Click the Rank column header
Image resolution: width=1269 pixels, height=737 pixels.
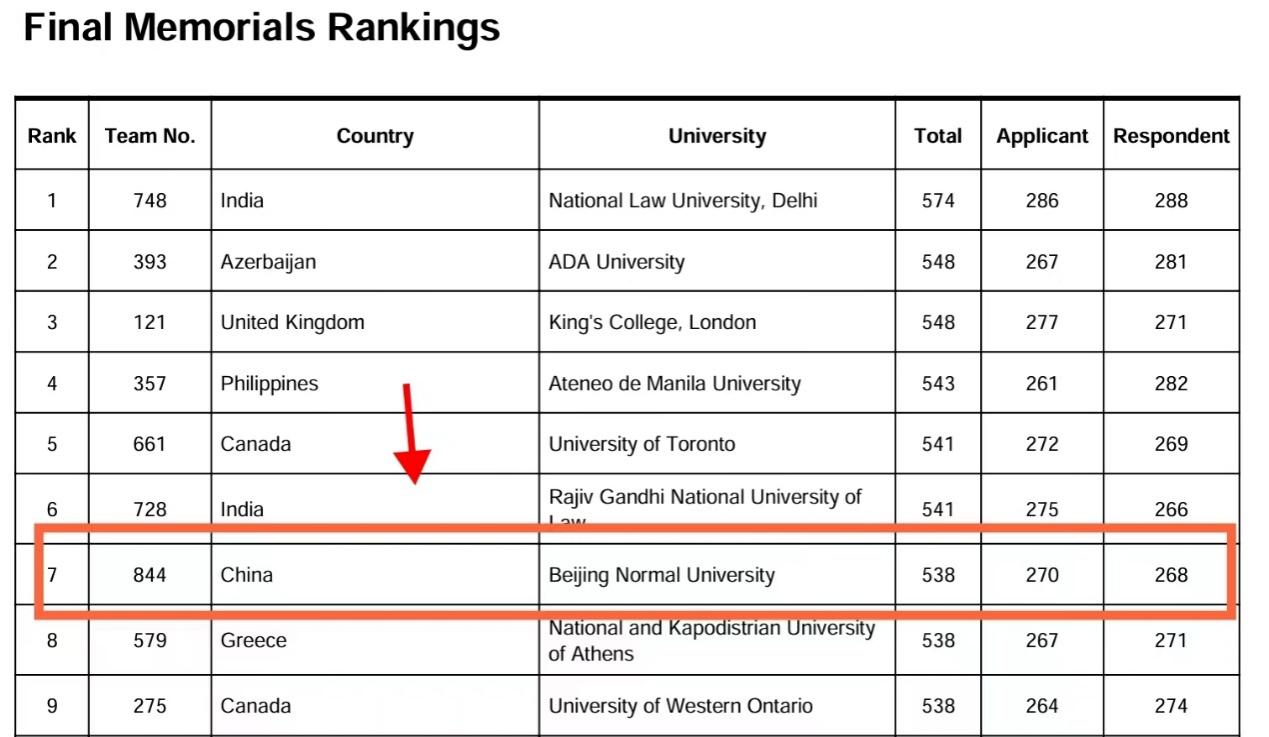52,136
